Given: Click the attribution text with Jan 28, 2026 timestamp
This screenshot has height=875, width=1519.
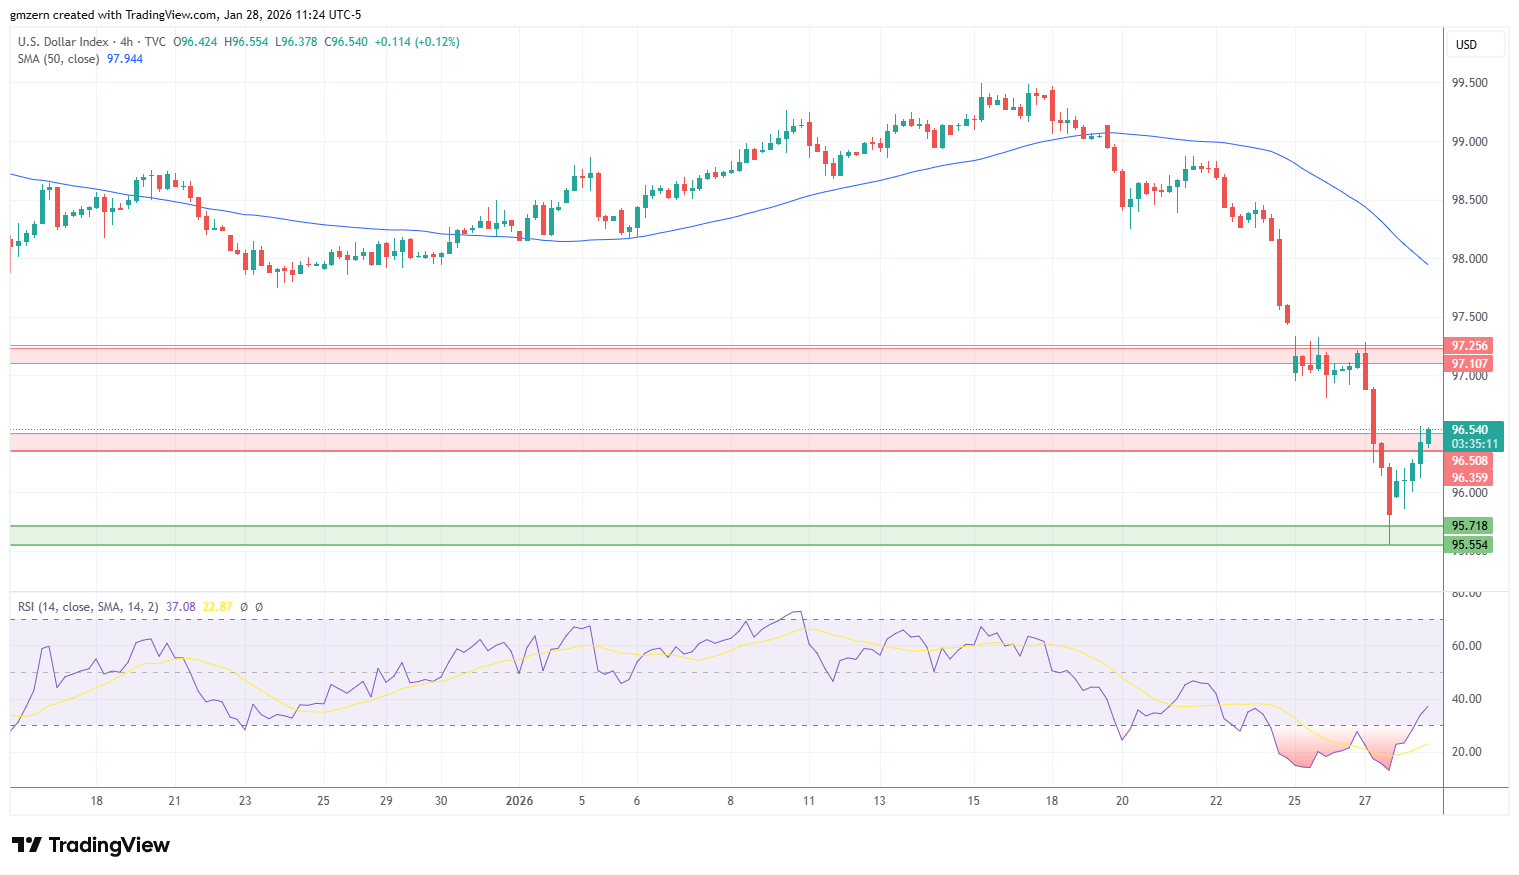Looking at the screenshot, I should 186,15.
